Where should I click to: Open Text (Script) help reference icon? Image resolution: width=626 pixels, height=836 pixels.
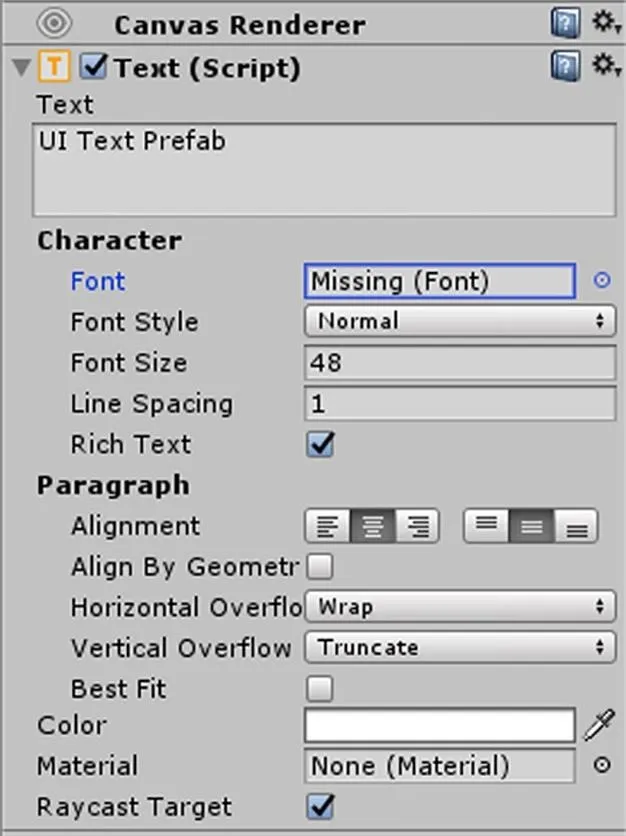pos(565,67)
